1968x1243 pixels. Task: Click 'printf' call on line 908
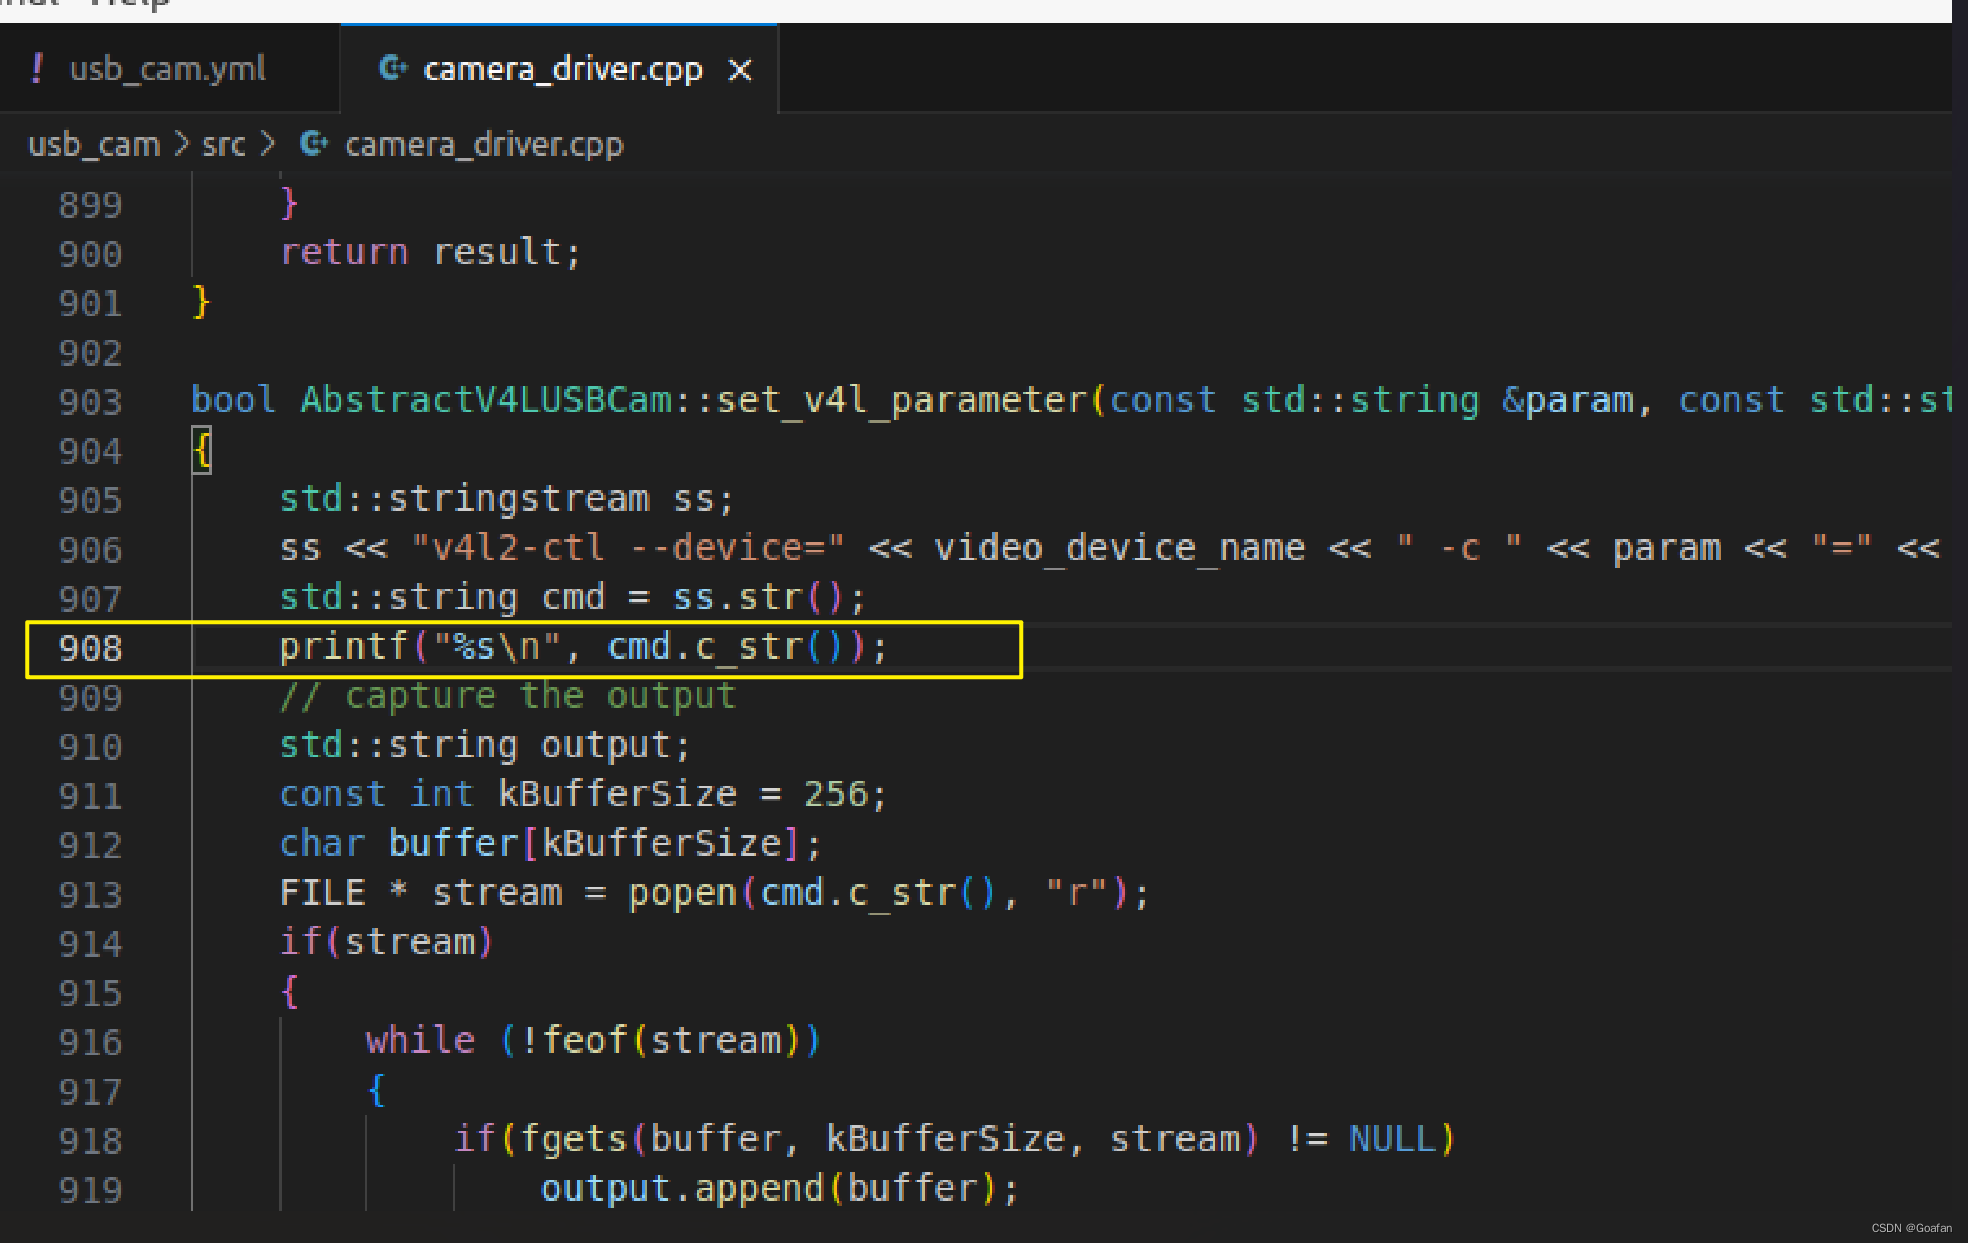pos(344,647)
